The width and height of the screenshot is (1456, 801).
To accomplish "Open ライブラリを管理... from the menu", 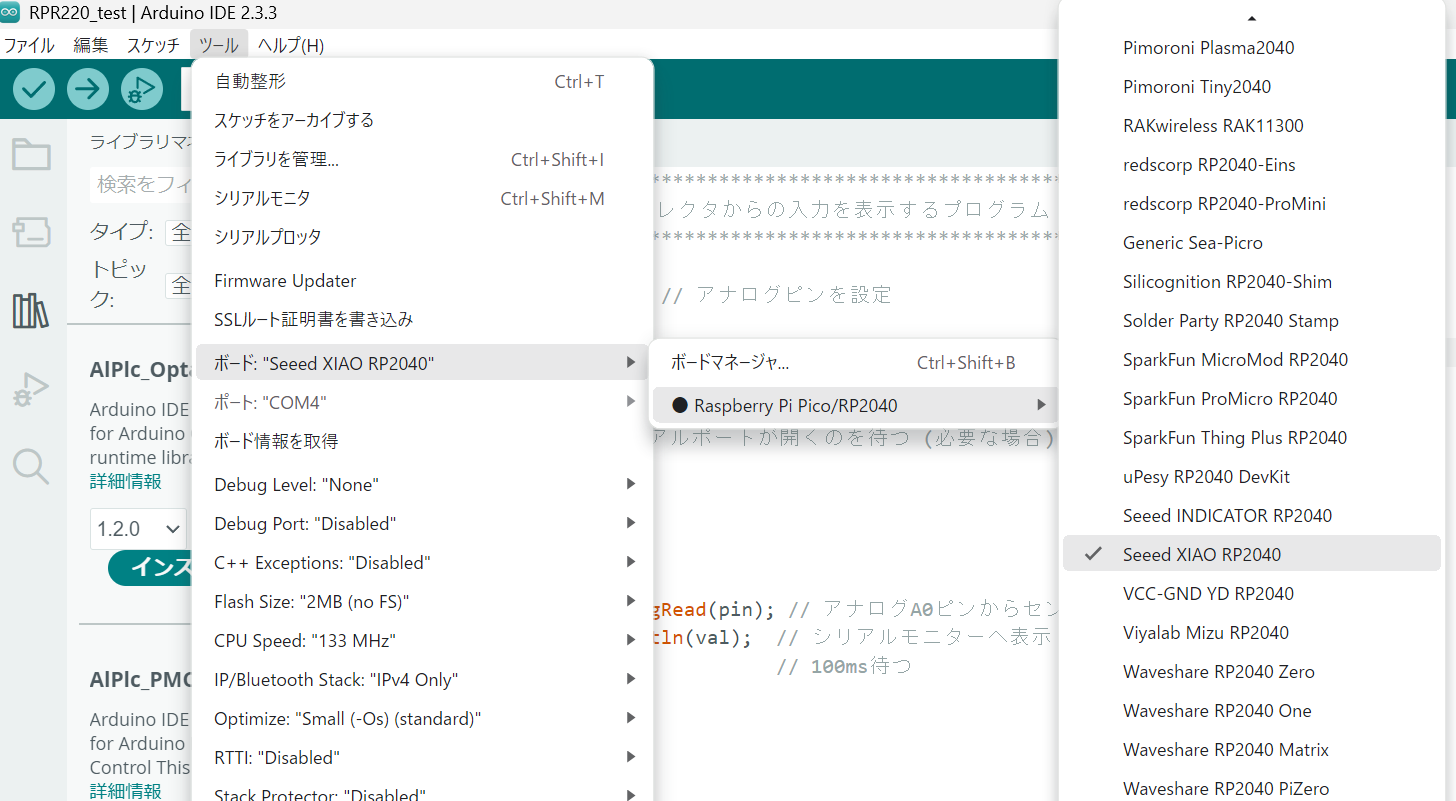I will [x=422, y=159].
